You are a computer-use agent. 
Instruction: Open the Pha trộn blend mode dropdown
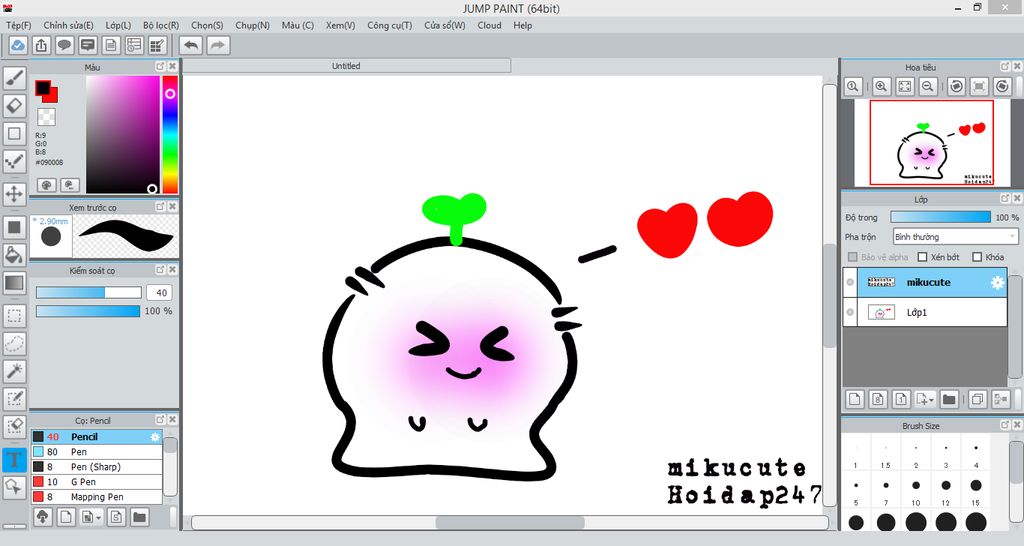(x=955, y=236)
